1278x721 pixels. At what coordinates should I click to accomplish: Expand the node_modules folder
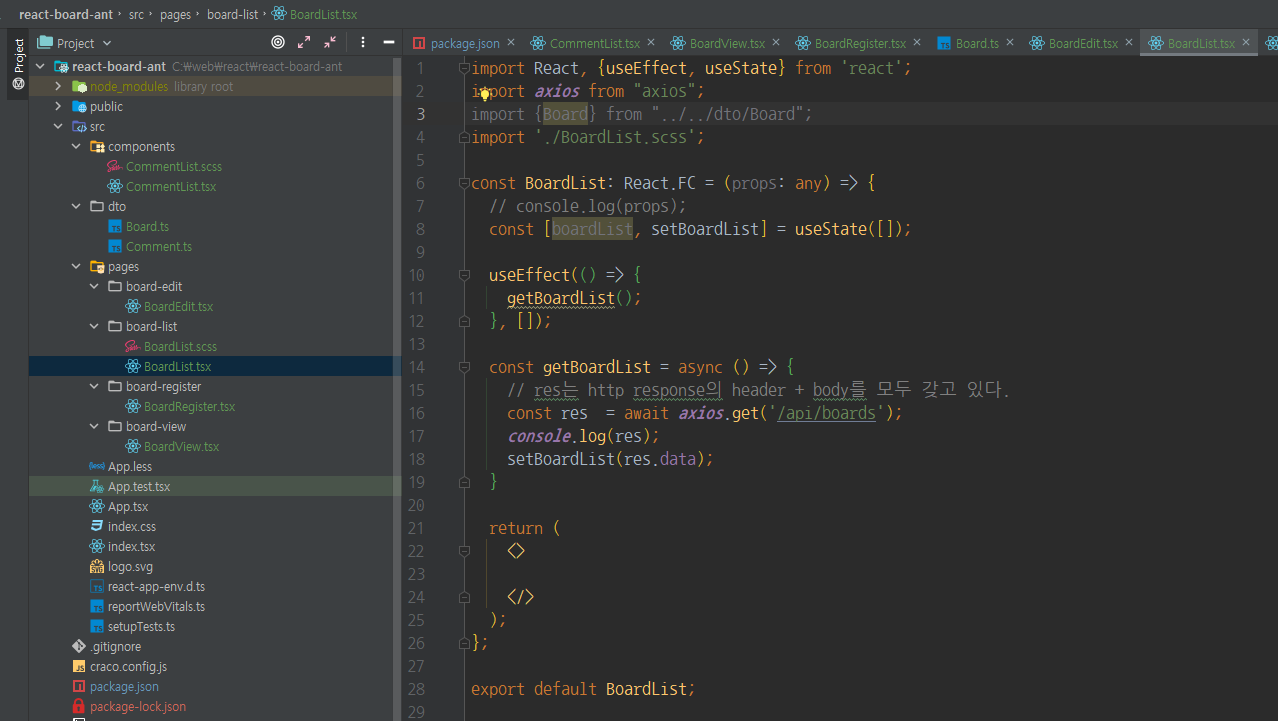58,87
